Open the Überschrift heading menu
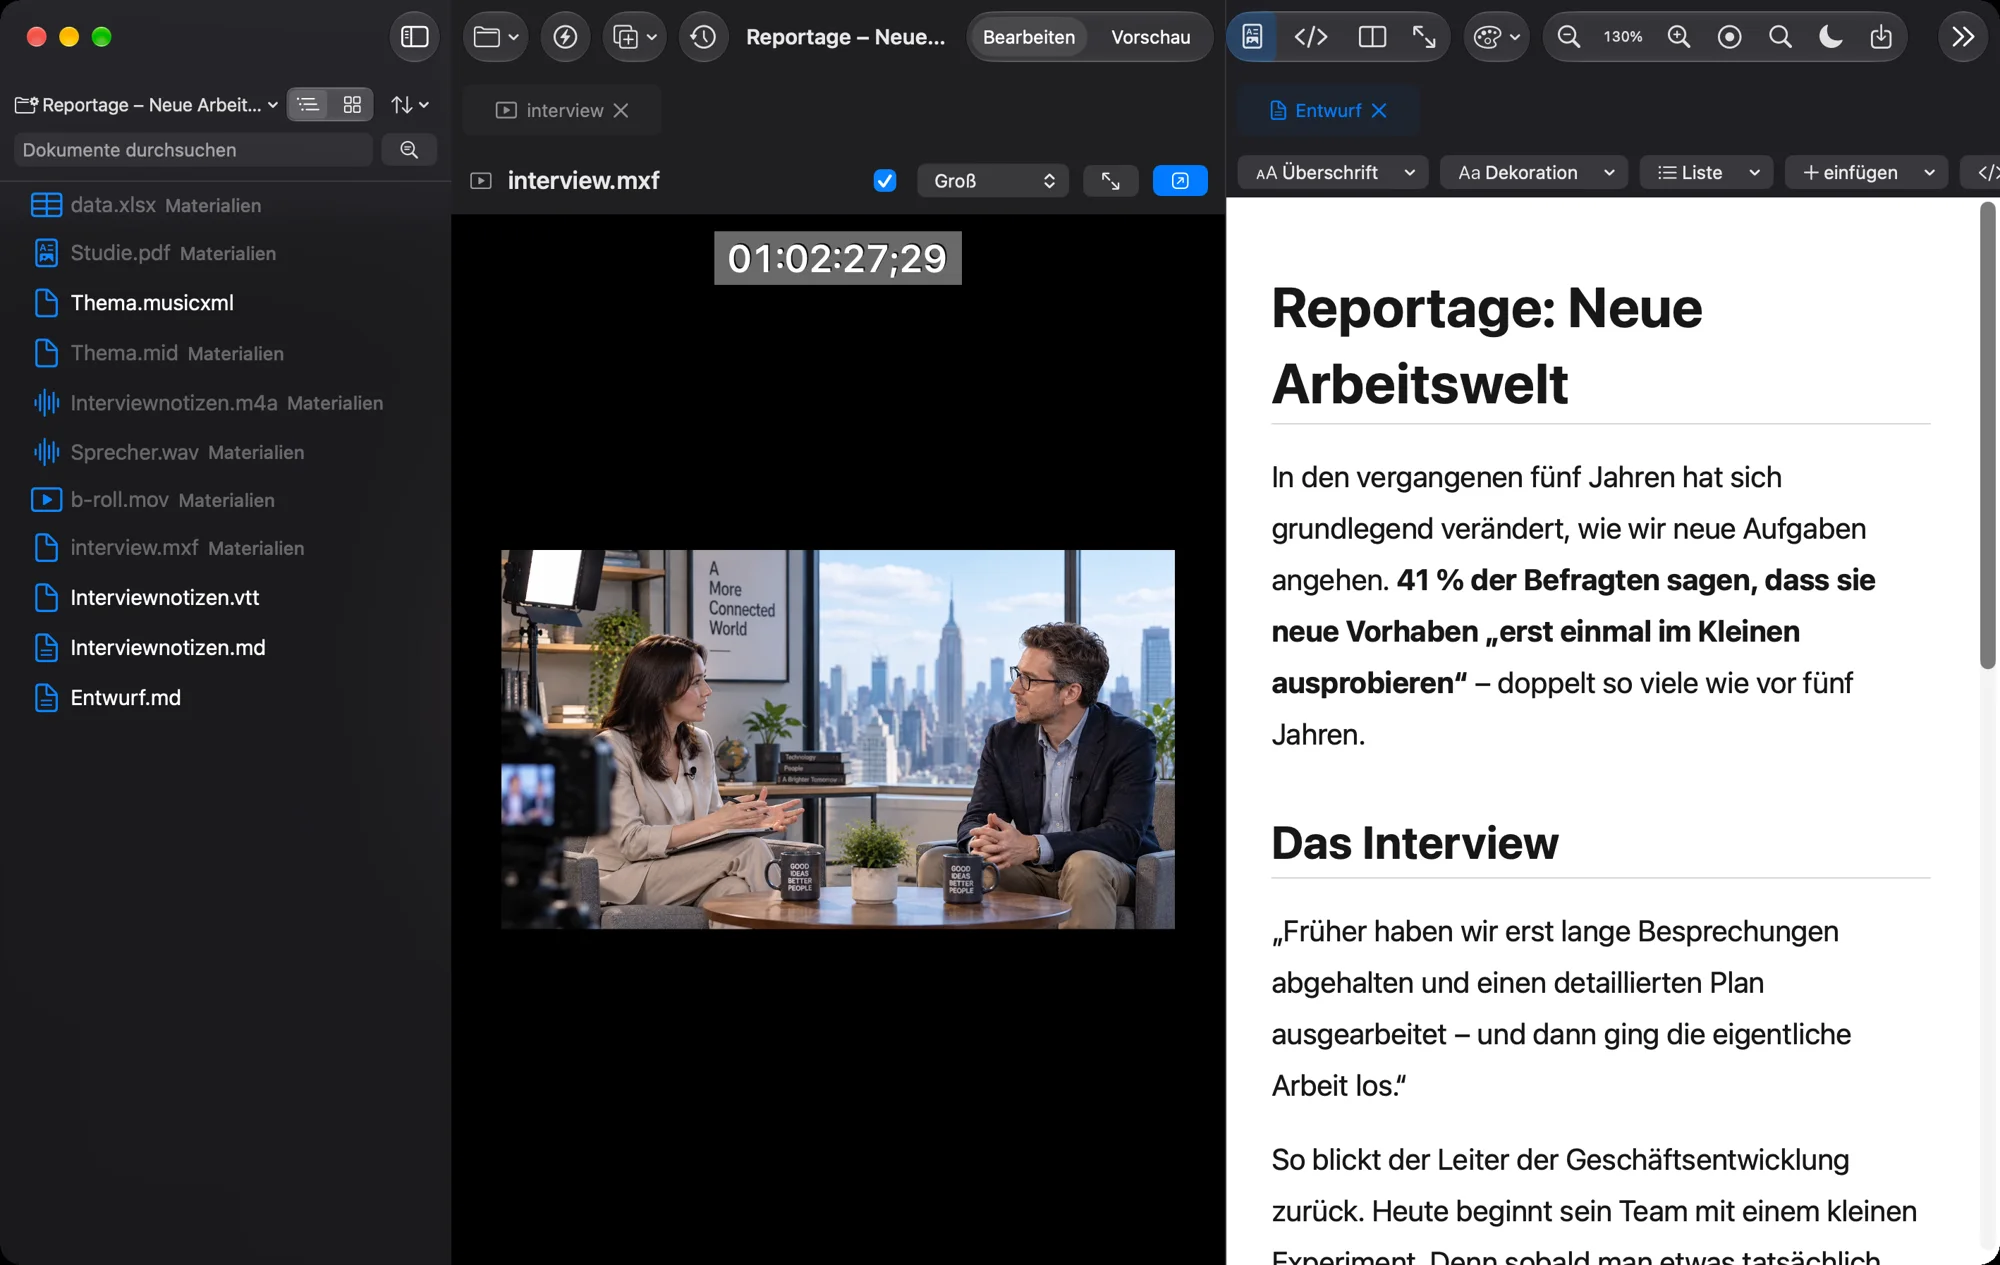 1333,173
